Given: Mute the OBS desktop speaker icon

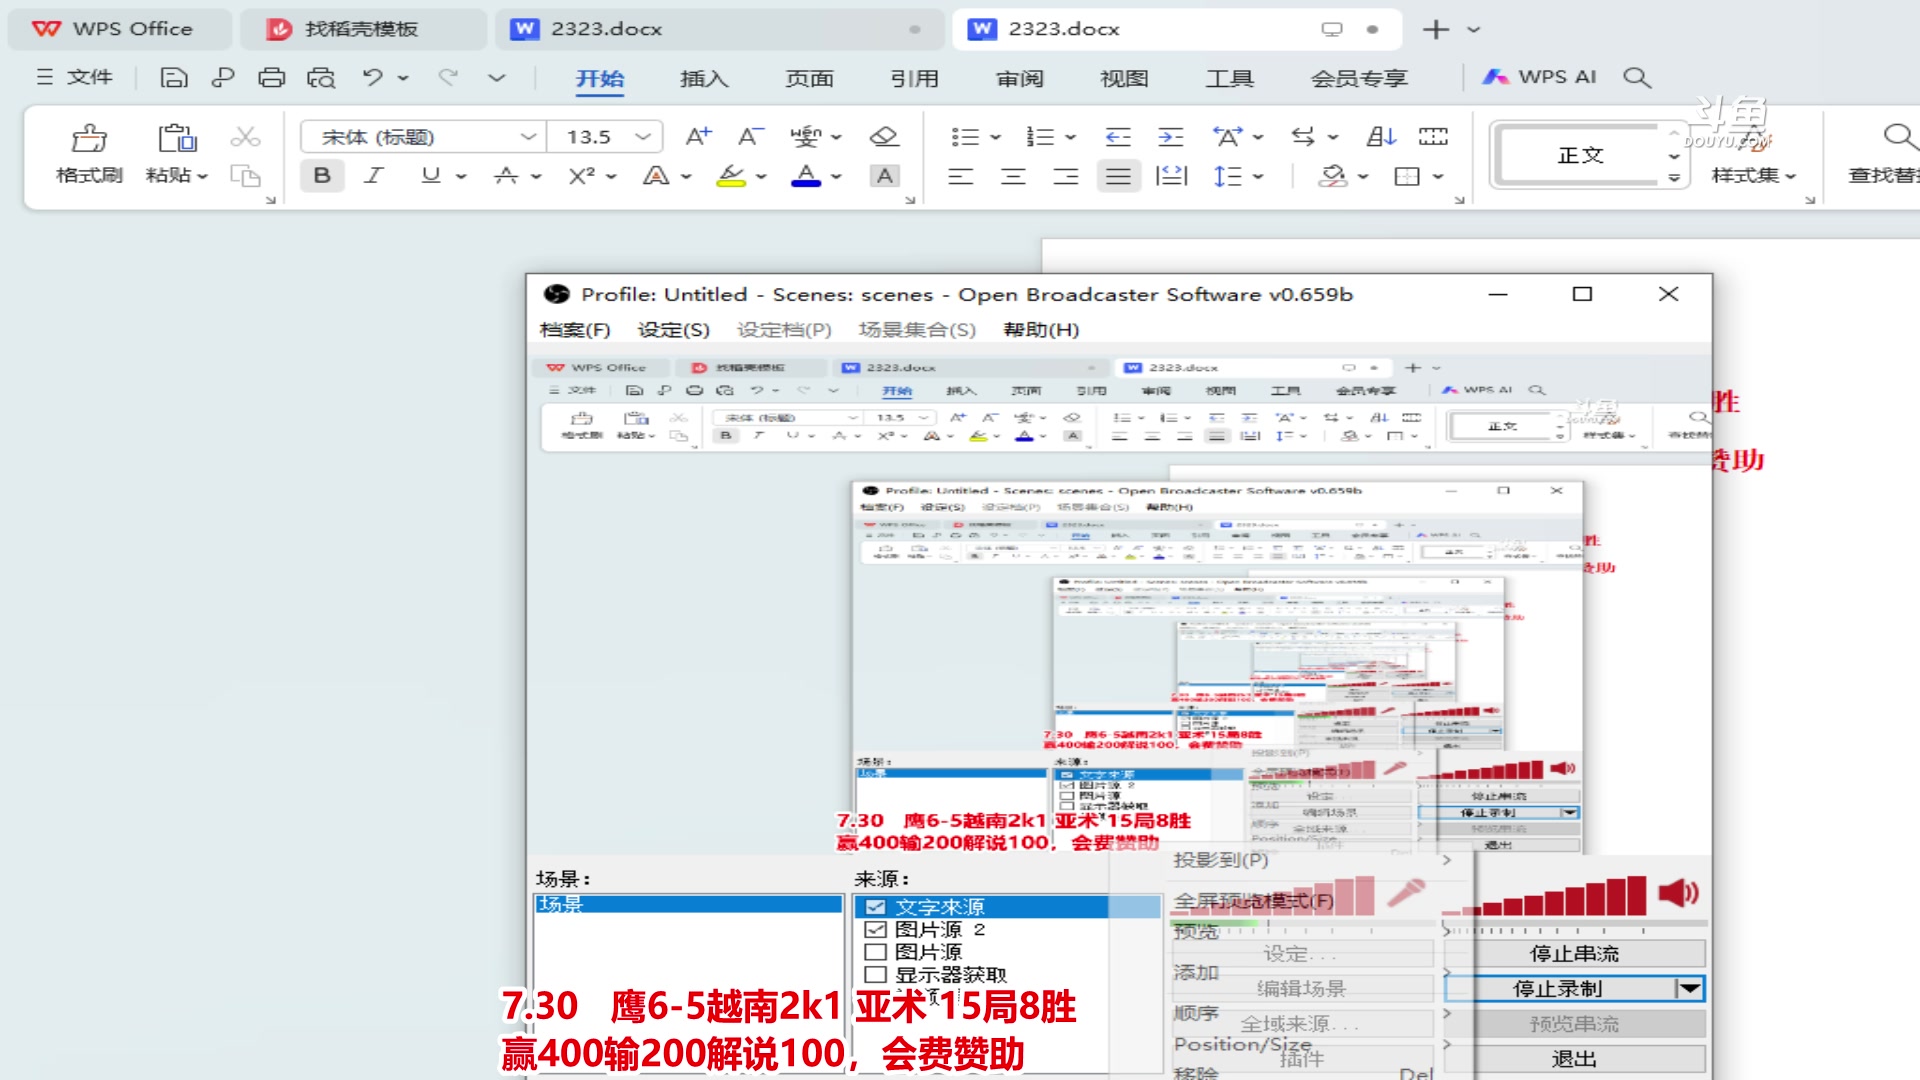Looking at the screenshot, I should point(1678,892).
